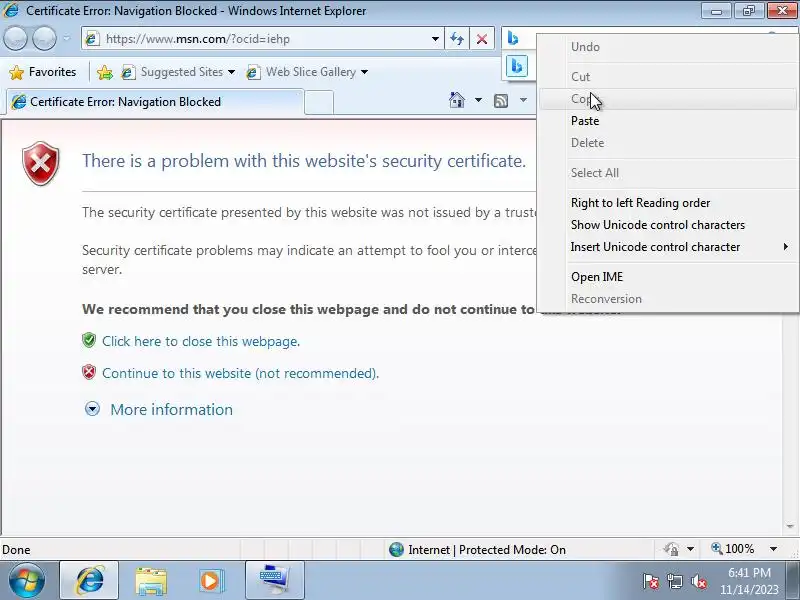This screenshot has height=600, width=800.
Task: Click the More information link text
Action: pos(171,410)
